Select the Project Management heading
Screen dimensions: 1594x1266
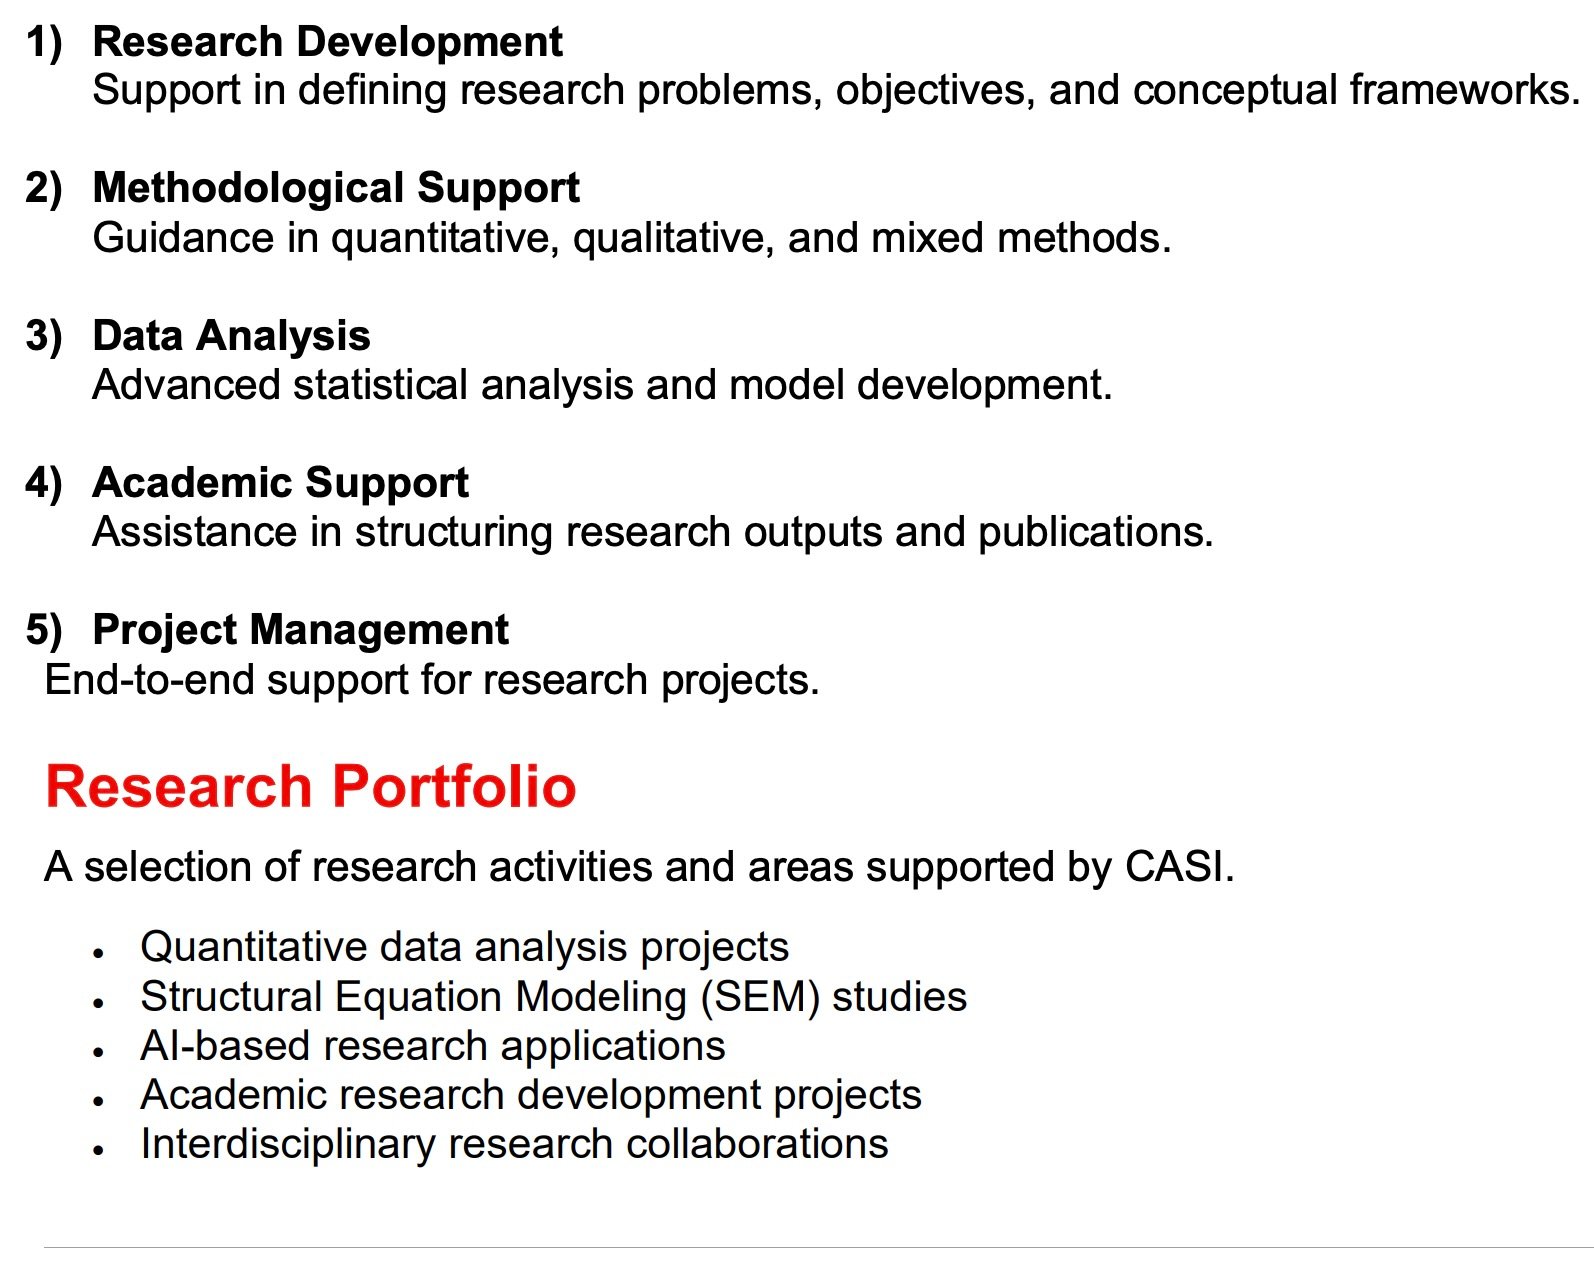[300, 630]
